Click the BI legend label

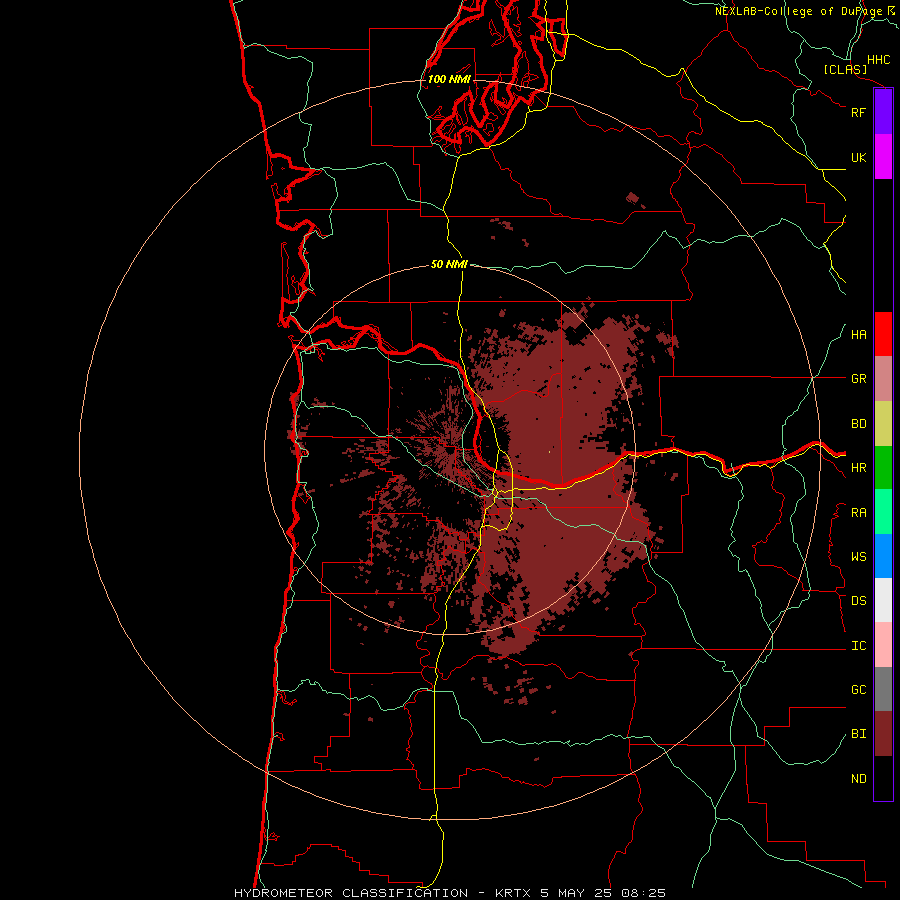point(858,734)
